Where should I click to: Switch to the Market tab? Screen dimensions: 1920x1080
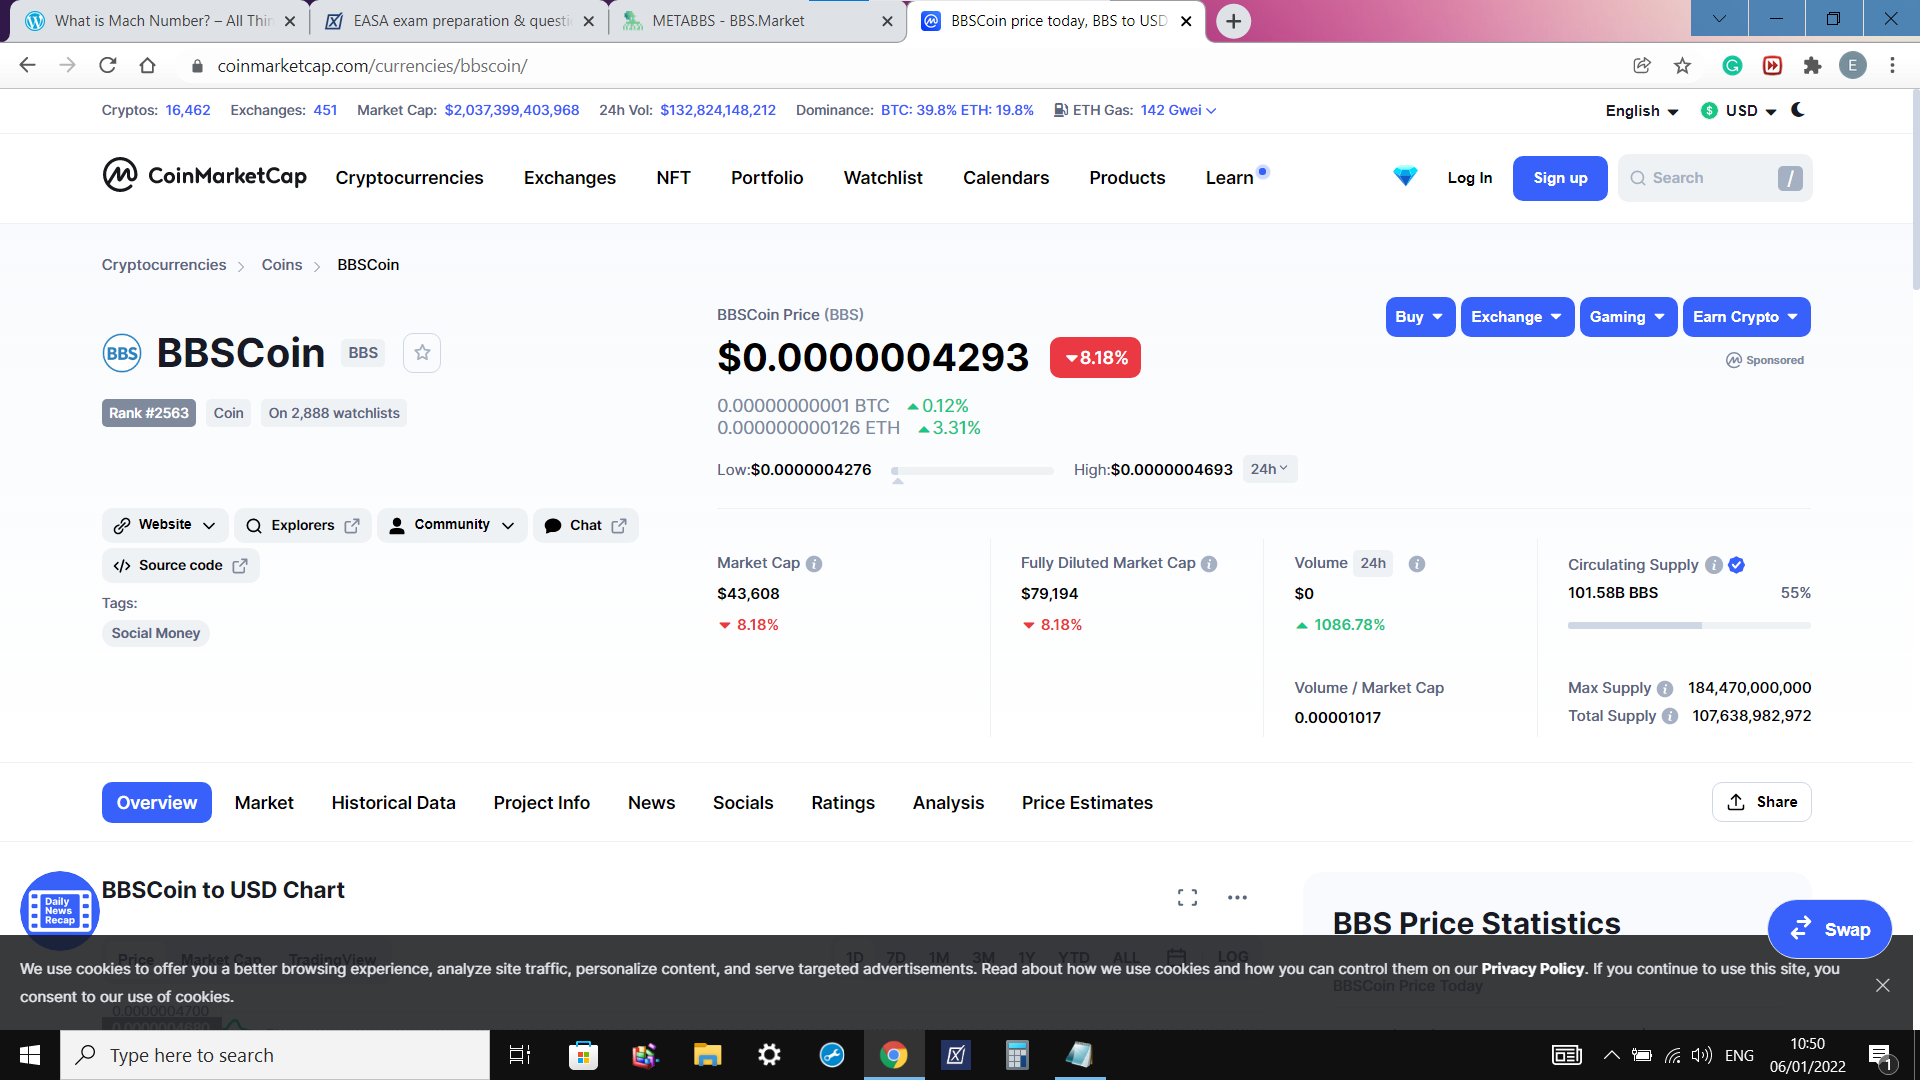click(x=264, y=803)
